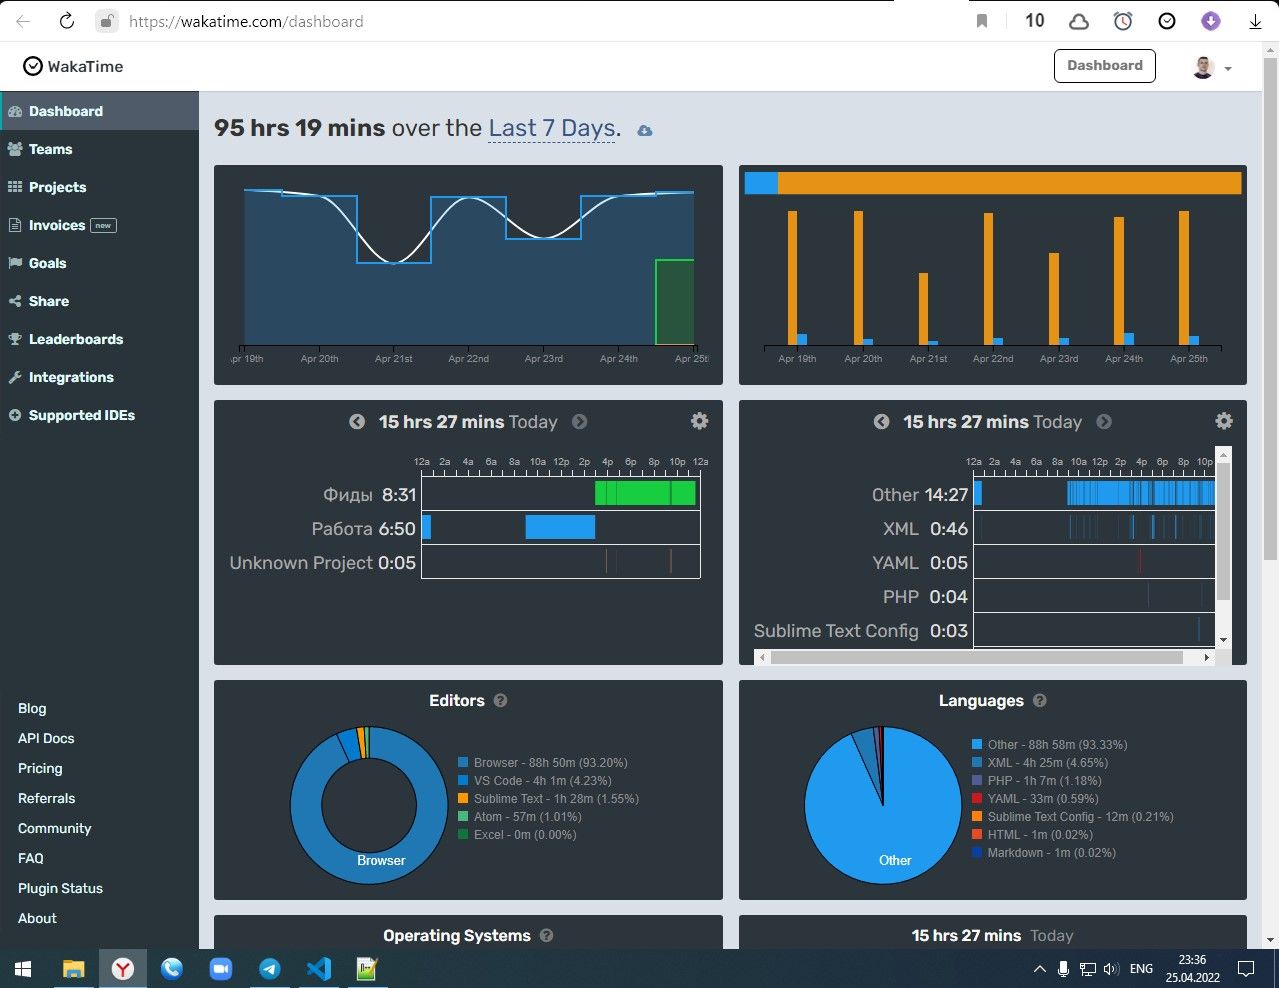
Task: Click the Browser legend color swatch
Action: coord(463,763)
